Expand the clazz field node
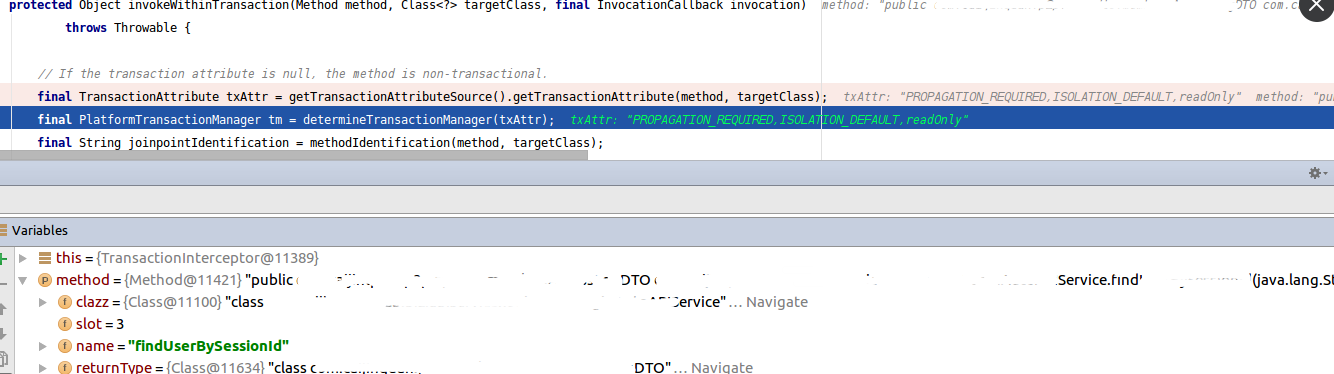The image size is (1334, 374). click(43, 302)
